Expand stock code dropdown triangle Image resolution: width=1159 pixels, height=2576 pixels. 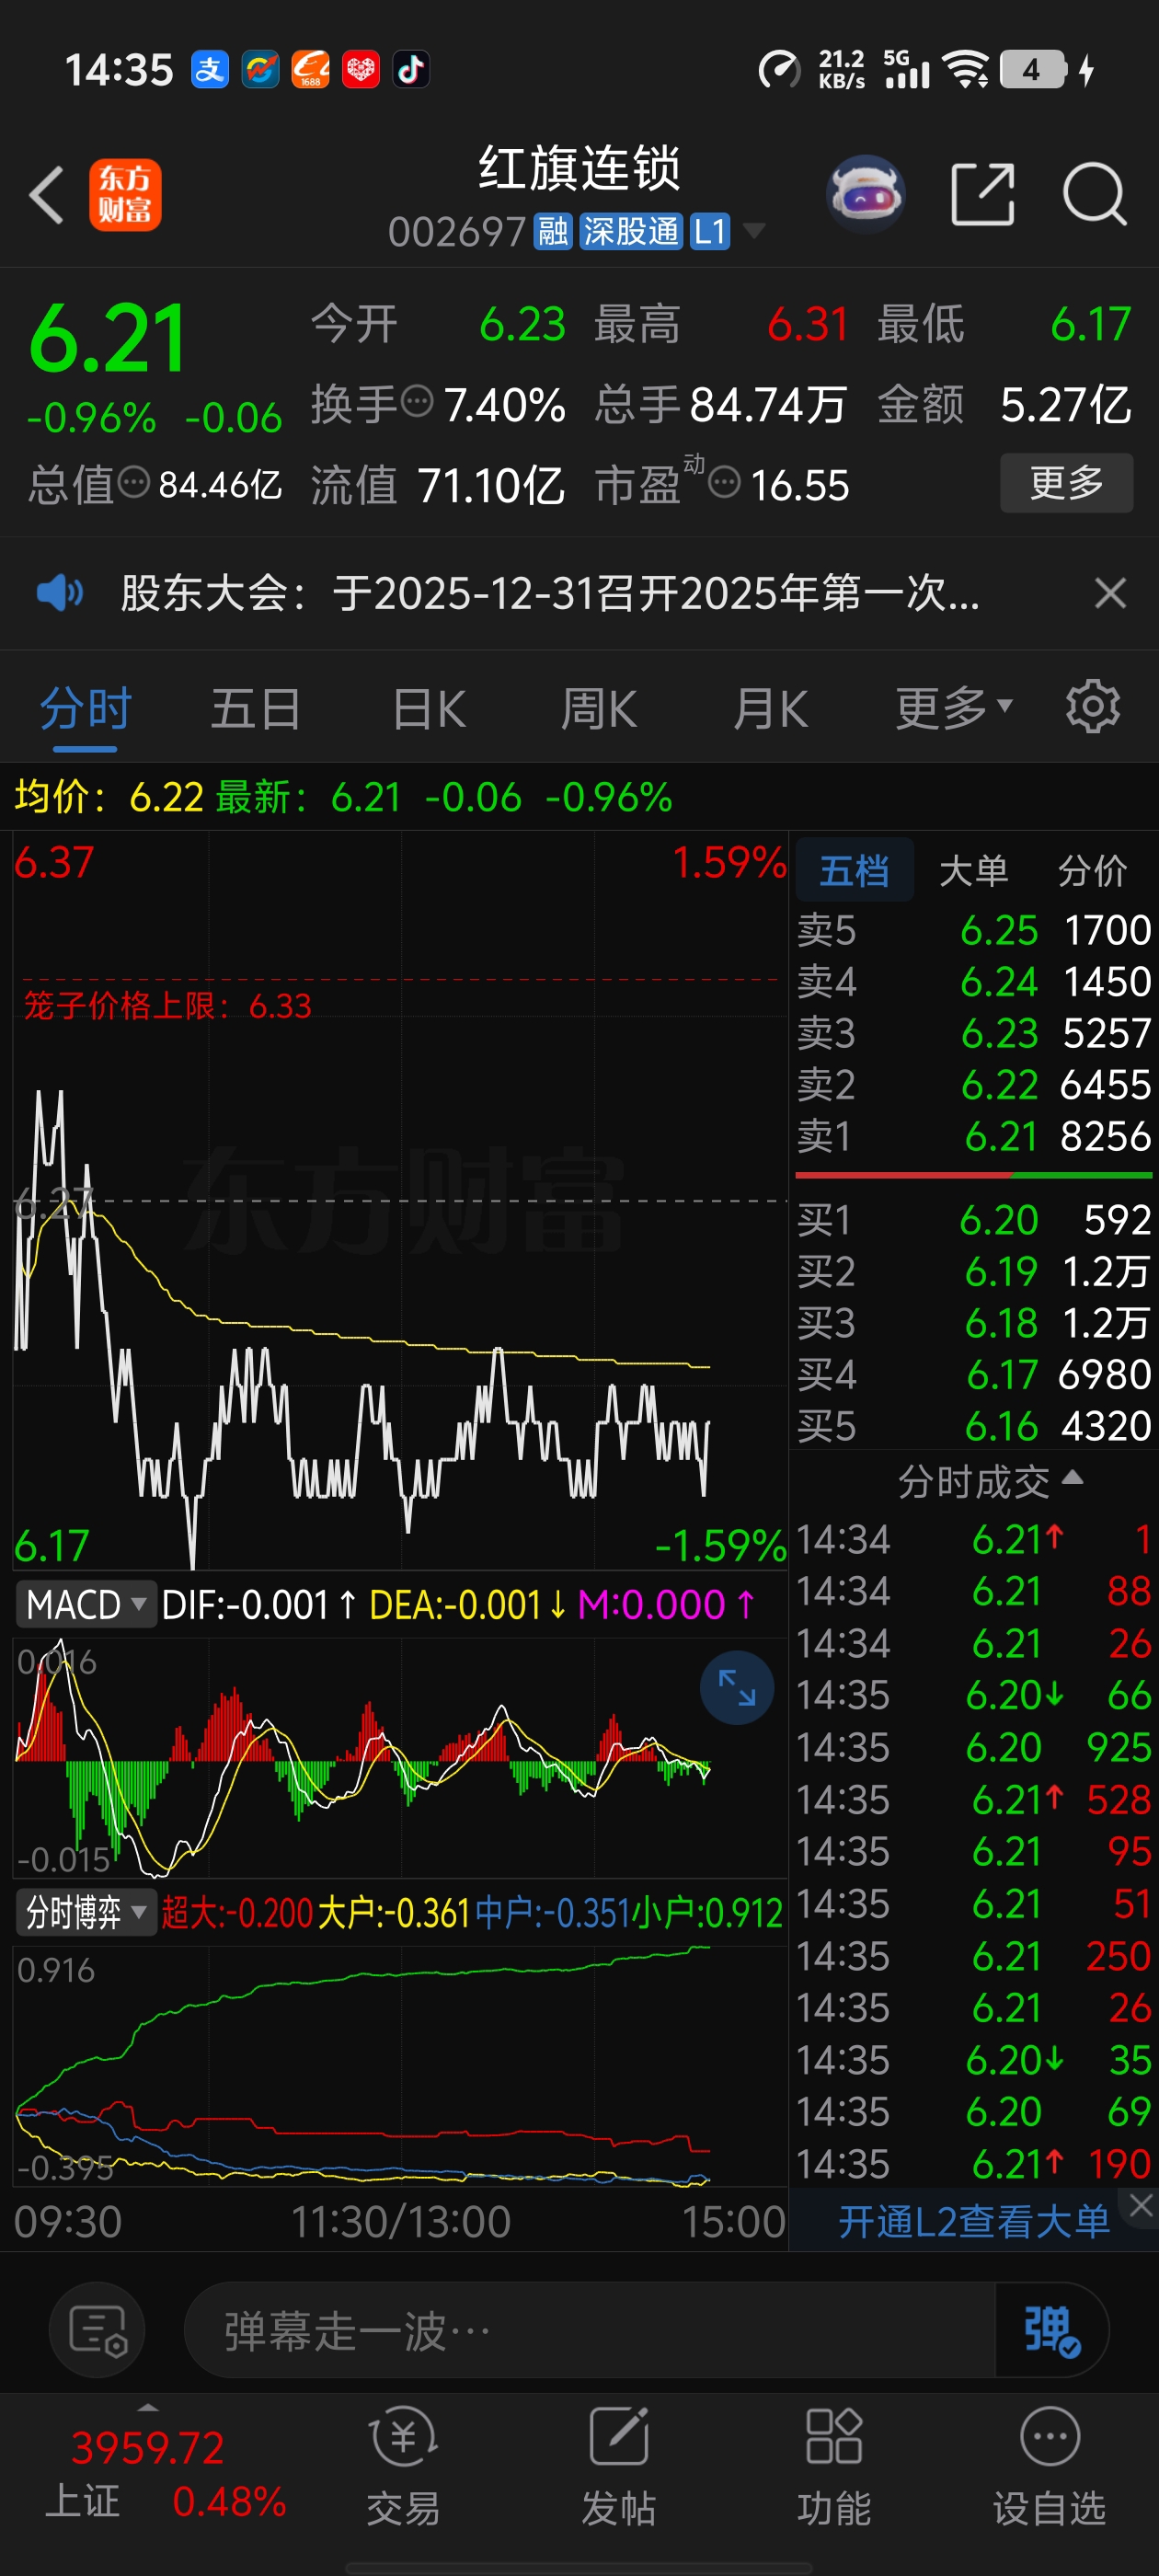[754, 232]
